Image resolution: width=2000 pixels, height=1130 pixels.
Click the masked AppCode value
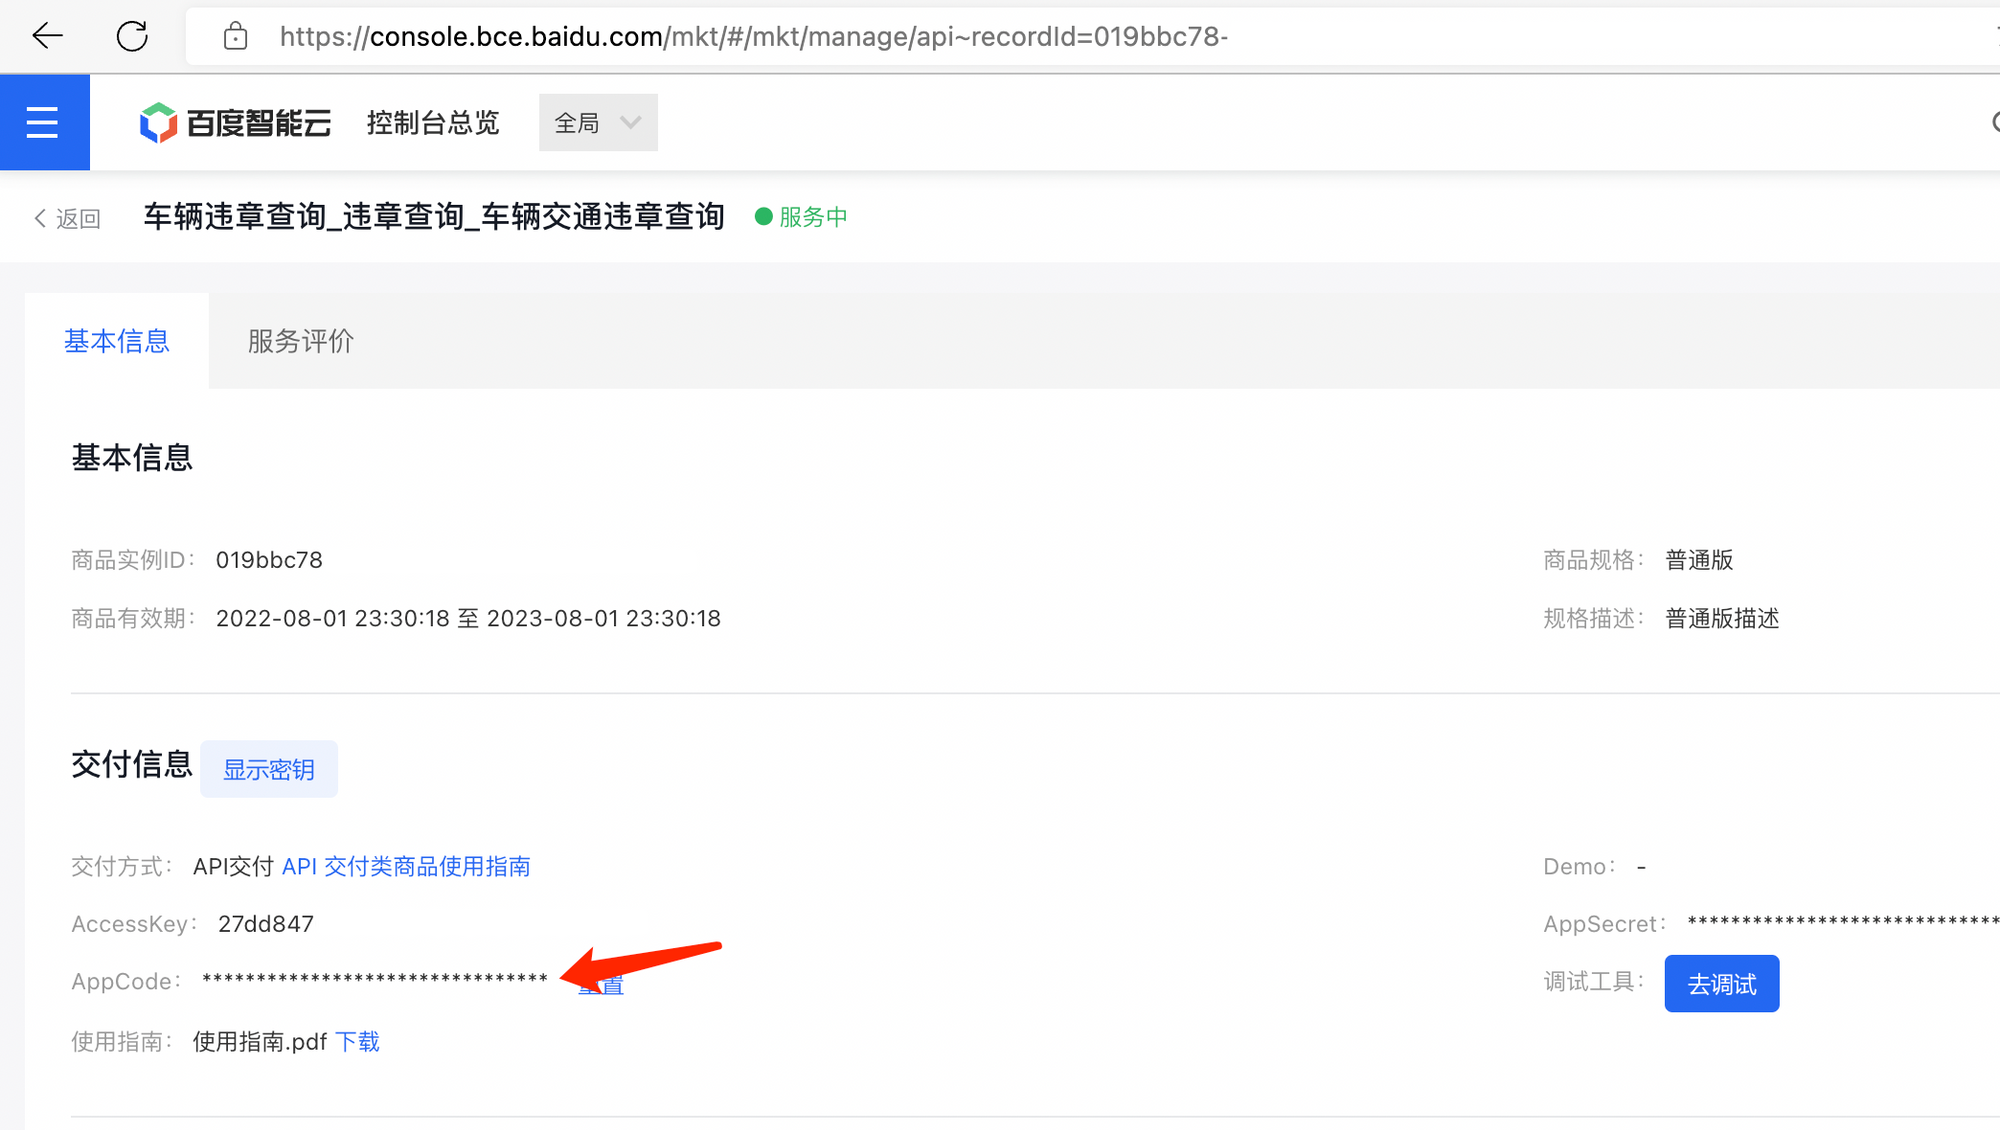(374, 979)
